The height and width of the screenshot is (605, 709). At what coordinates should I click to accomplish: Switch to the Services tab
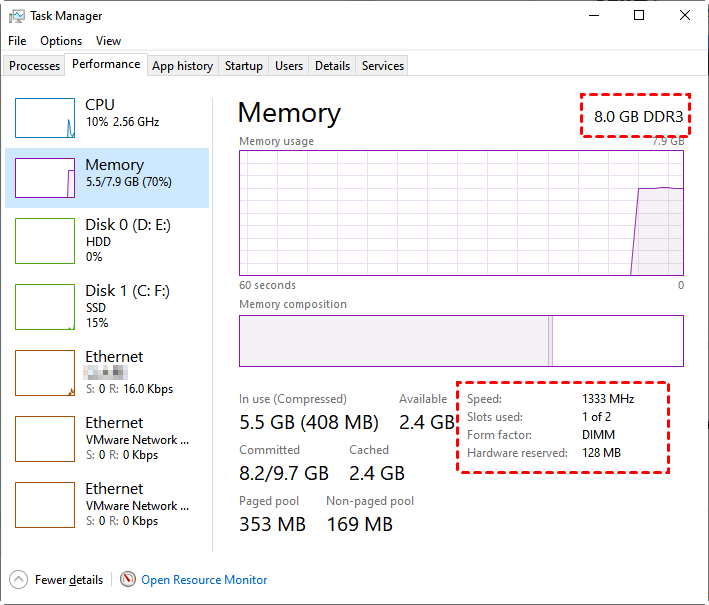pos(383,66)
